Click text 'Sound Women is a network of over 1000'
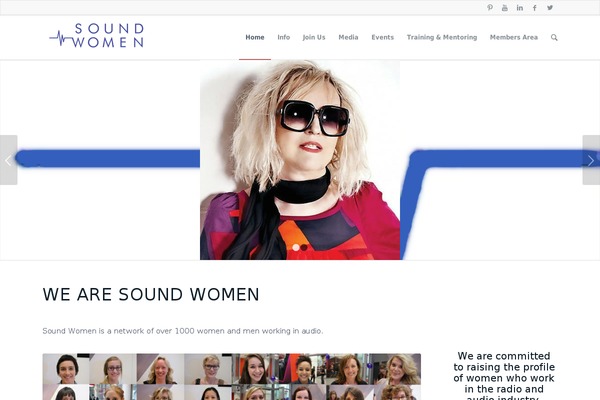 tap(119, 331)
